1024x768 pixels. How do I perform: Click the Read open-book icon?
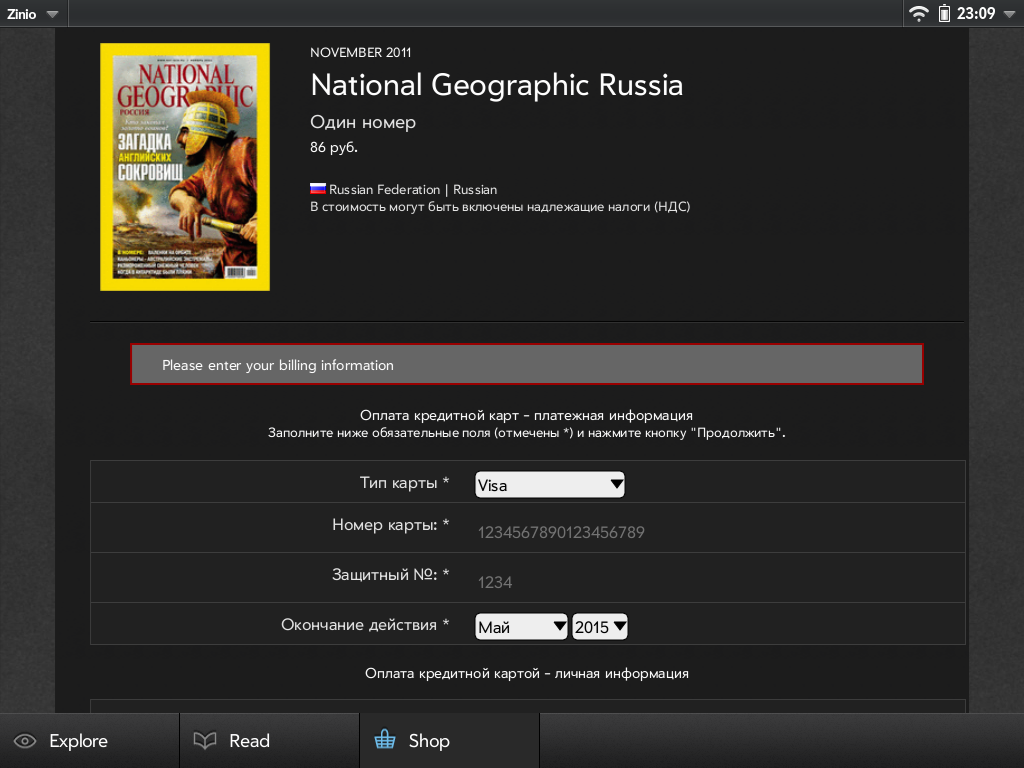coord(205,741)
